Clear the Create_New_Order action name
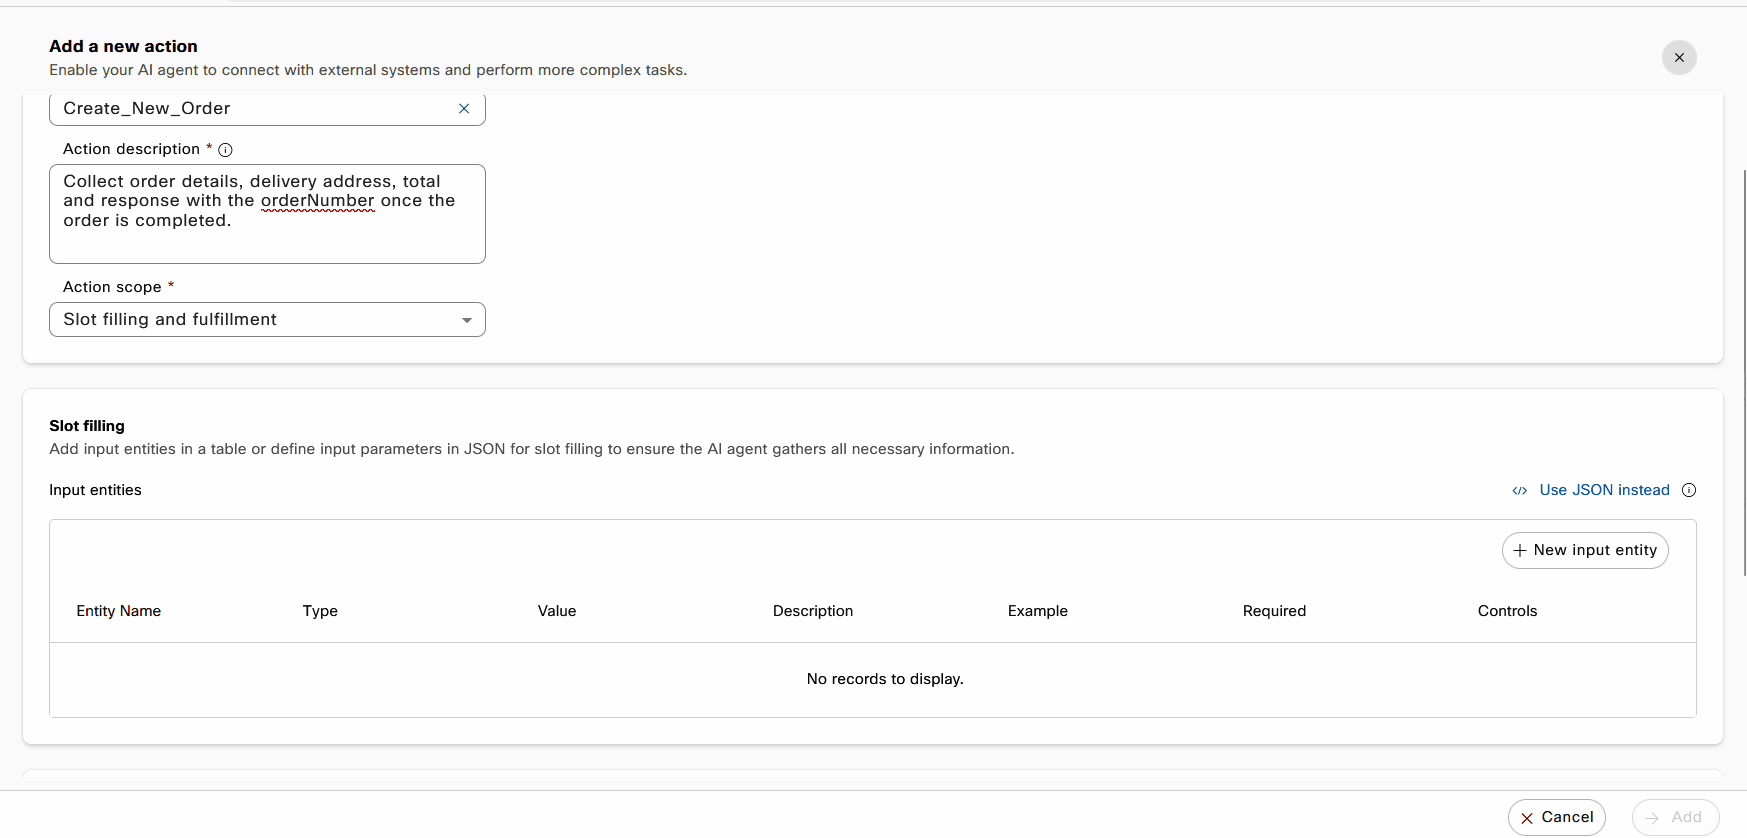 click(464, 109)
